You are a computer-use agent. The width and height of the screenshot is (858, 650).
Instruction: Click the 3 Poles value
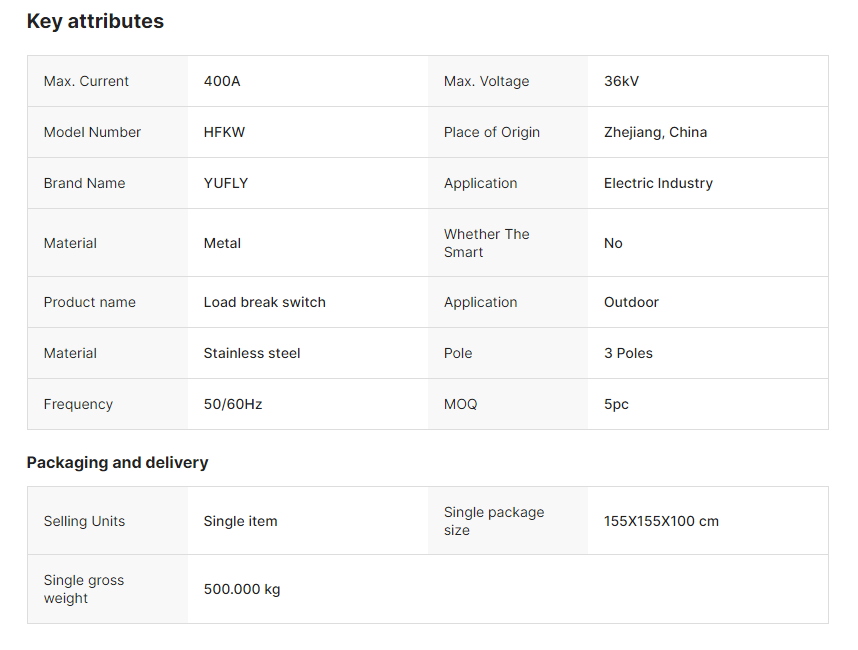pyautogui.click(x=628, y=353)
